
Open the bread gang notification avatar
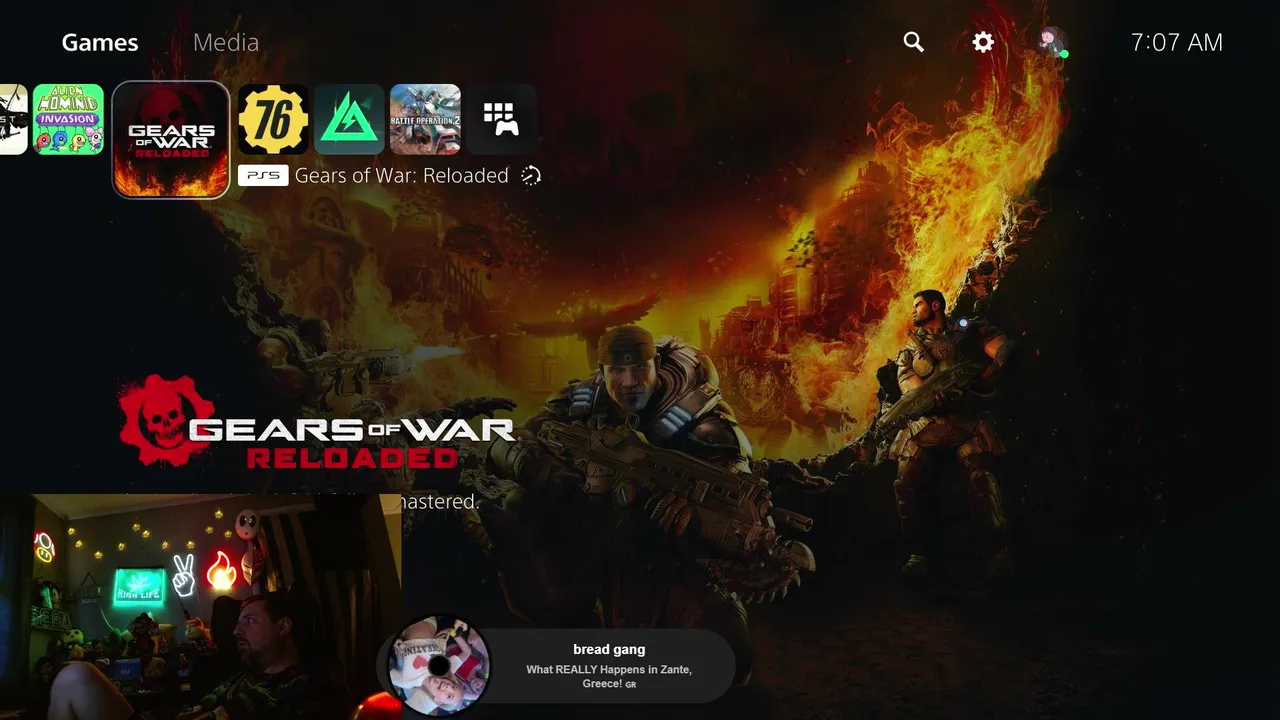point(438,665)
